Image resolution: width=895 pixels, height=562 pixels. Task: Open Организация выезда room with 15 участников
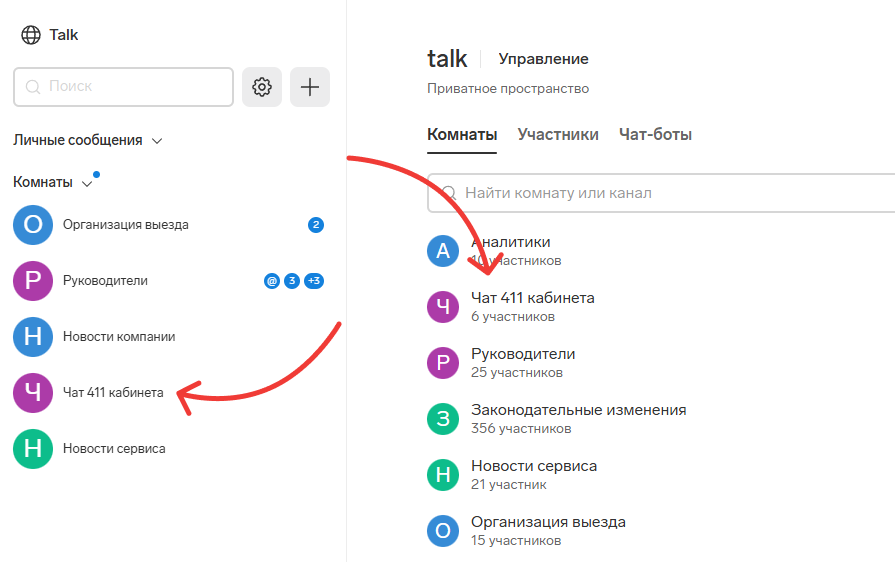[548, 522]
